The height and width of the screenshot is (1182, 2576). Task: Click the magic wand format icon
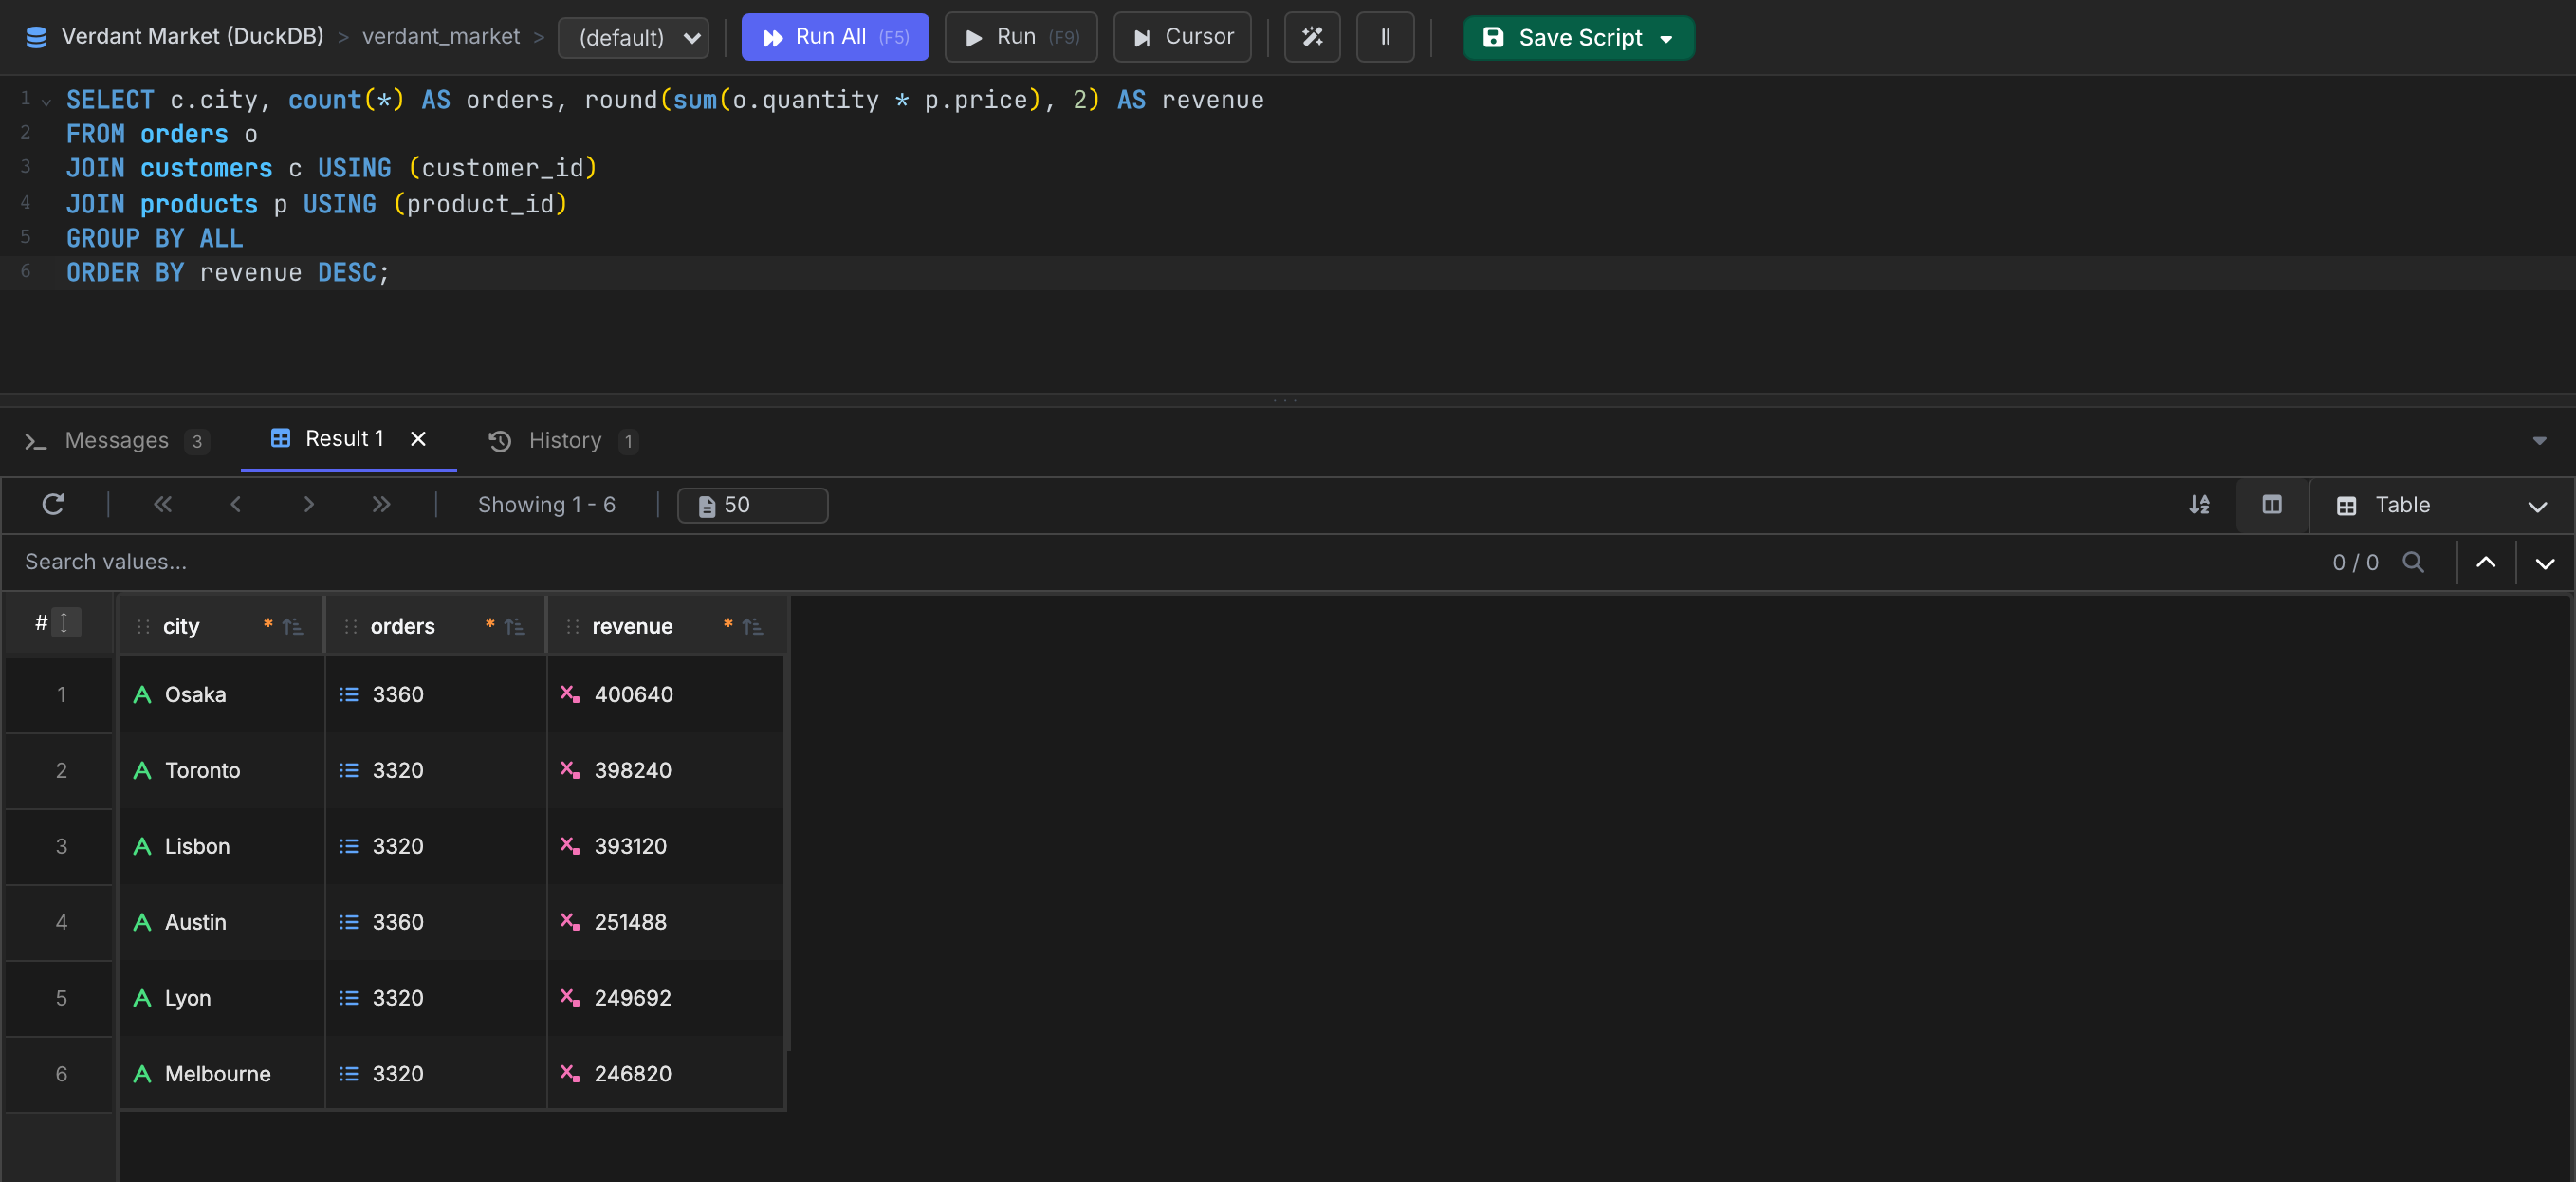pos(1311,37)
